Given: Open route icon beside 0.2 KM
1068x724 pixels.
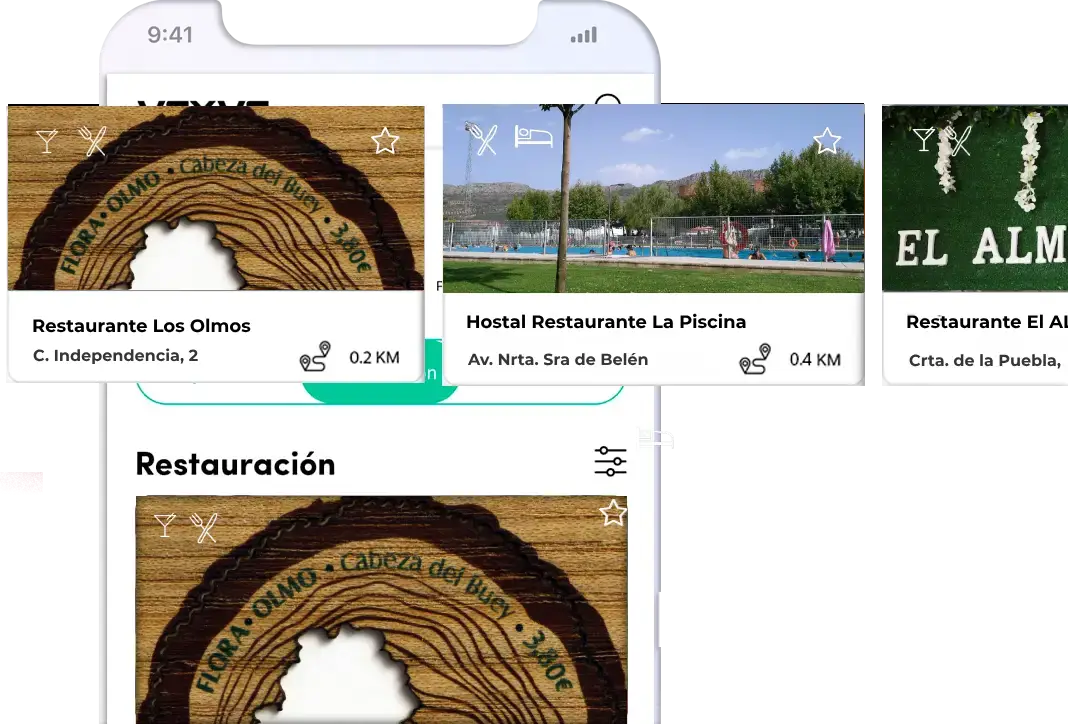Looking at the screenshot, I should click(315, 356).
